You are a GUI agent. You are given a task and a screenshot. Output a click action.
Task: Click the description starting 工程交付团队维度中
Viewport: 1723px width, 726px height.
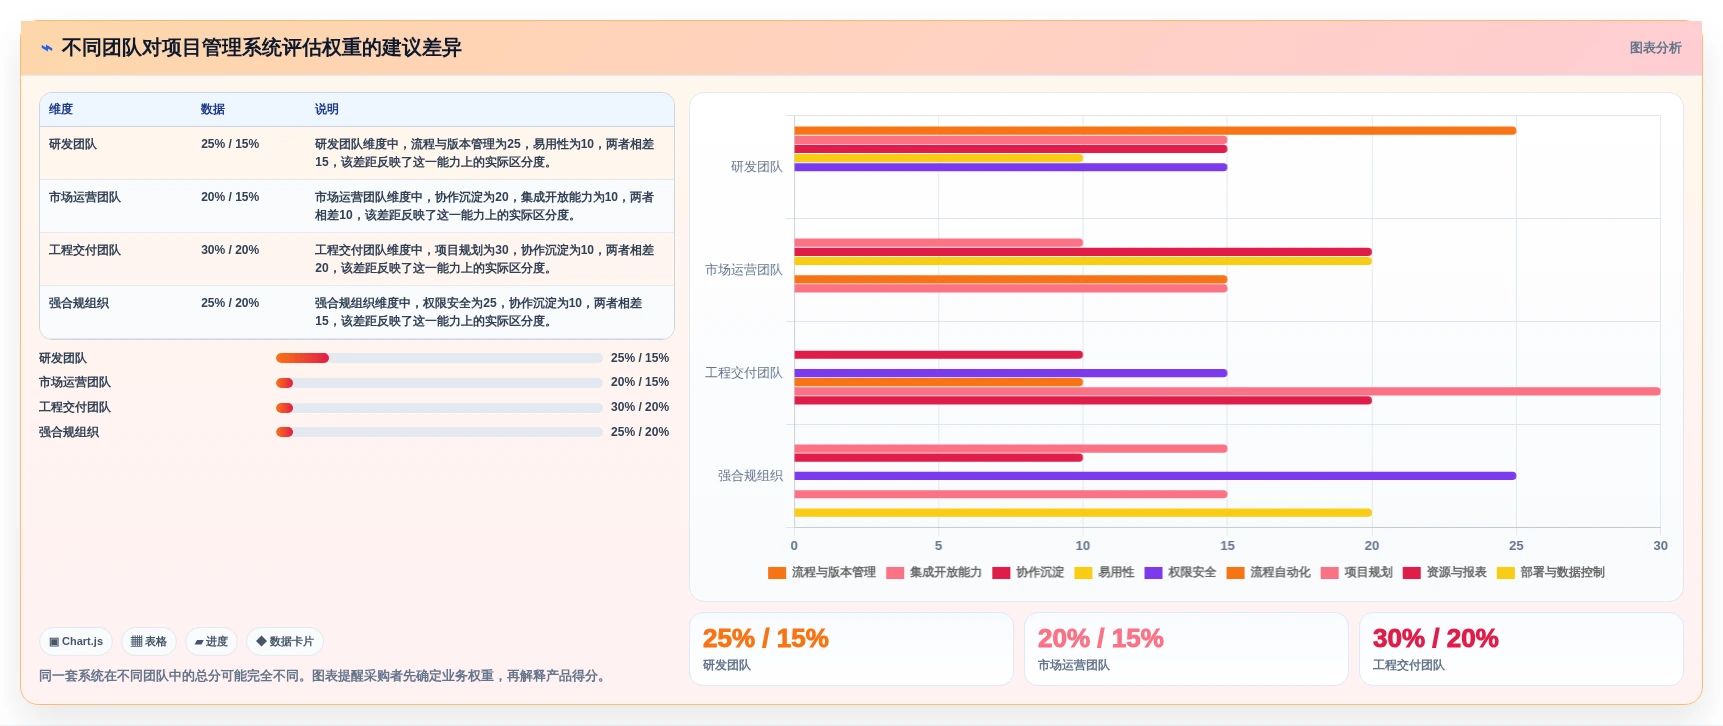click(485, 259)
